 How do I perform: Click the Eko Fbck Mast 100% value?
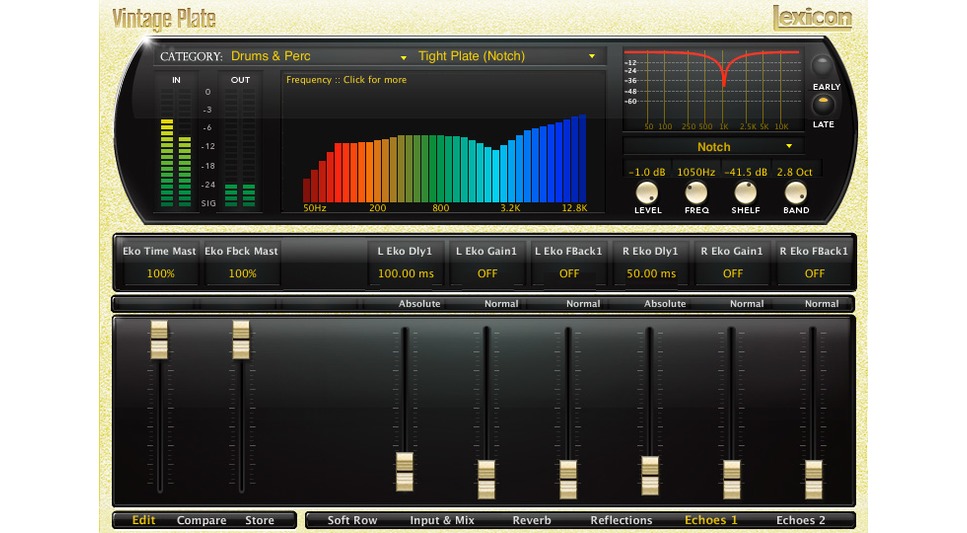pyautogui.click(x=242, y=273)
